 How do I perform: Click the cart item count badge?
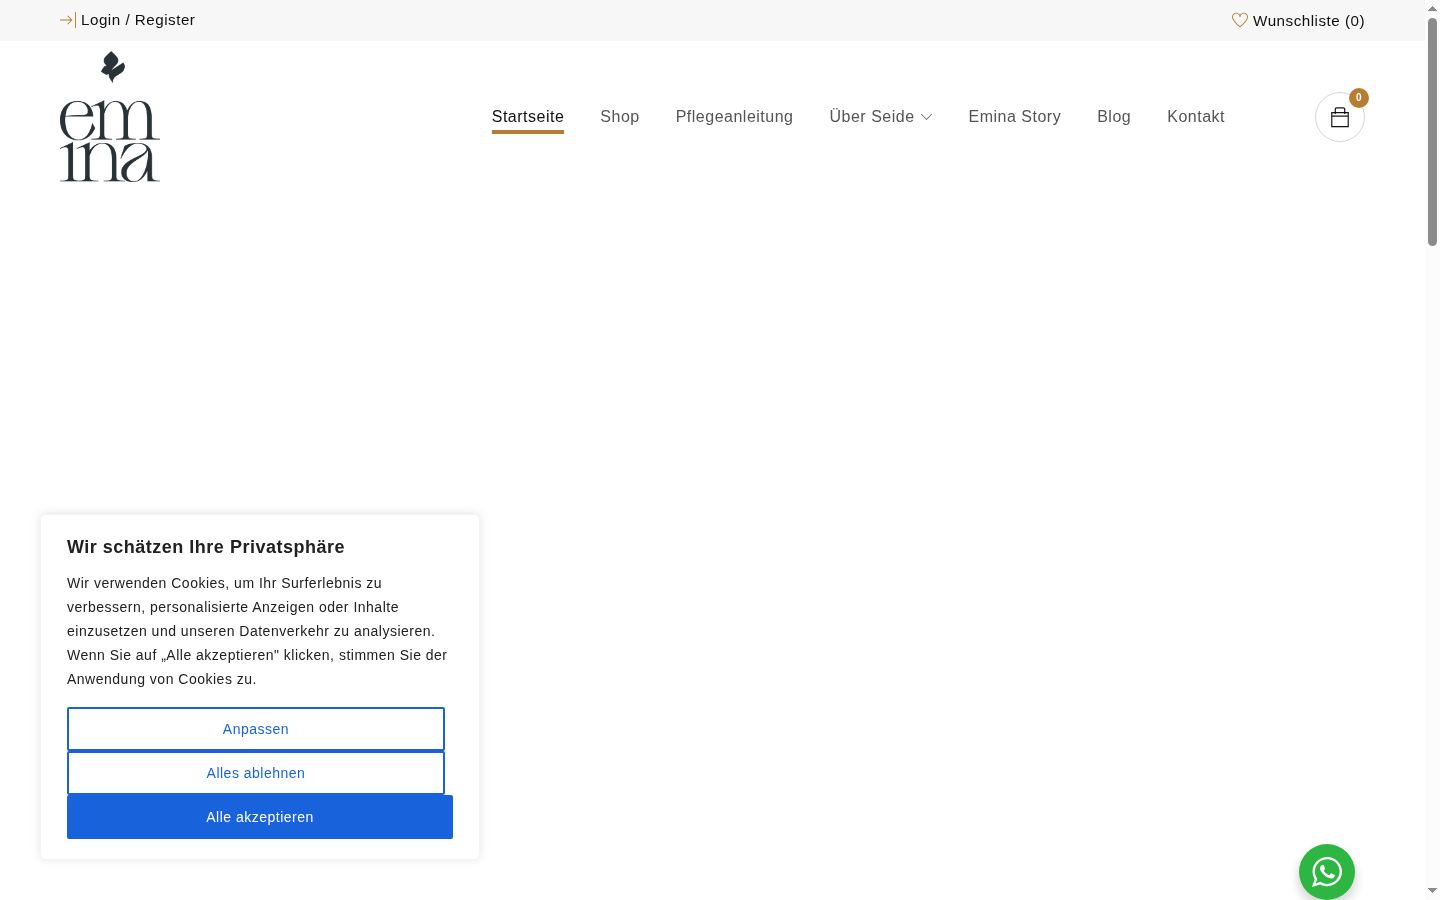tap(1359, 98)
